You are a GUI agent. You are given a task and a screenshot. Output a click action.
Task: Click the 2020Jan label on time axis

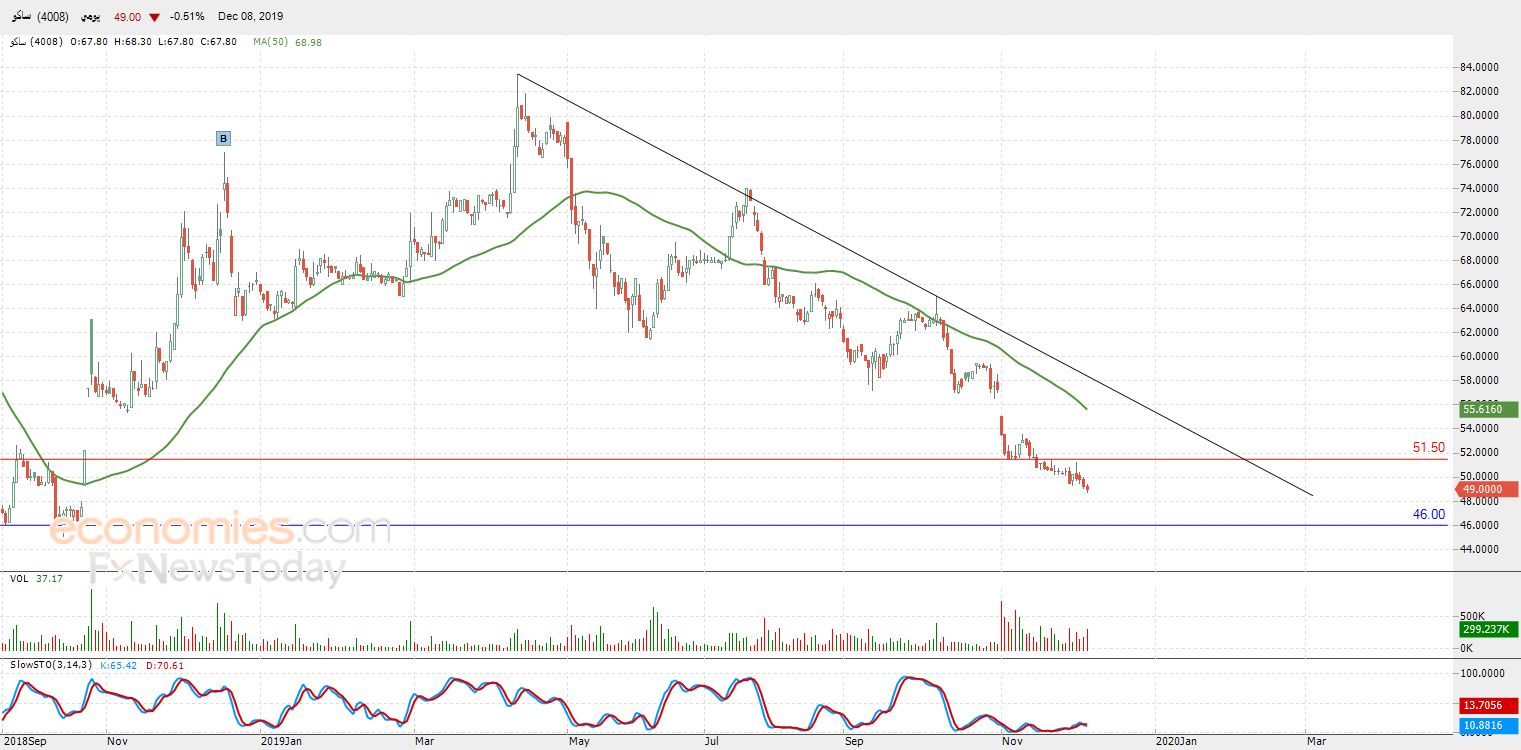click(1176, 741)
